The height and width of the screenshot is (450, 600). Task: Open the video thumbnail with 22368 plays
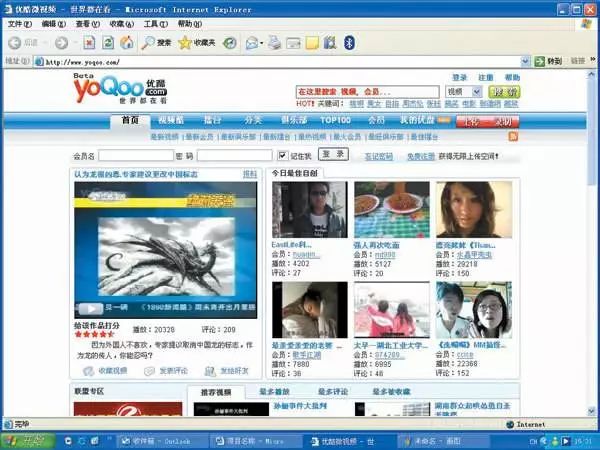474,310
